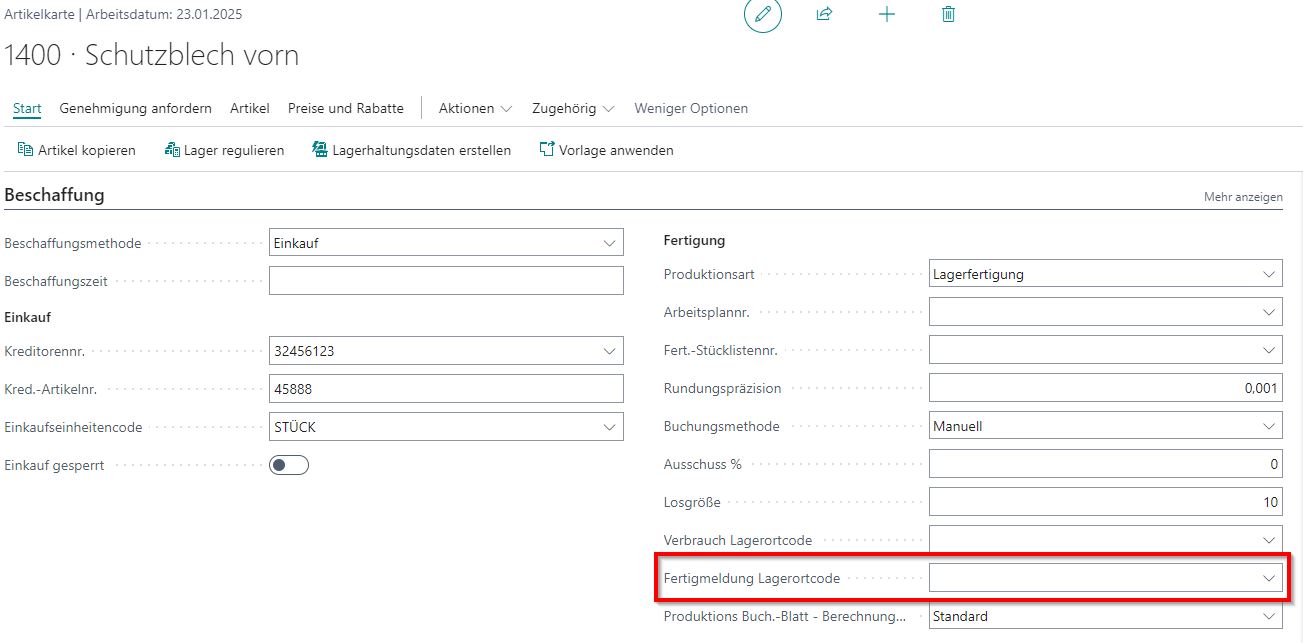Open the Fert.-Stücklistennr. dropdown
Viewport: 1303px width, 643px height.
tap(1269, 350)
